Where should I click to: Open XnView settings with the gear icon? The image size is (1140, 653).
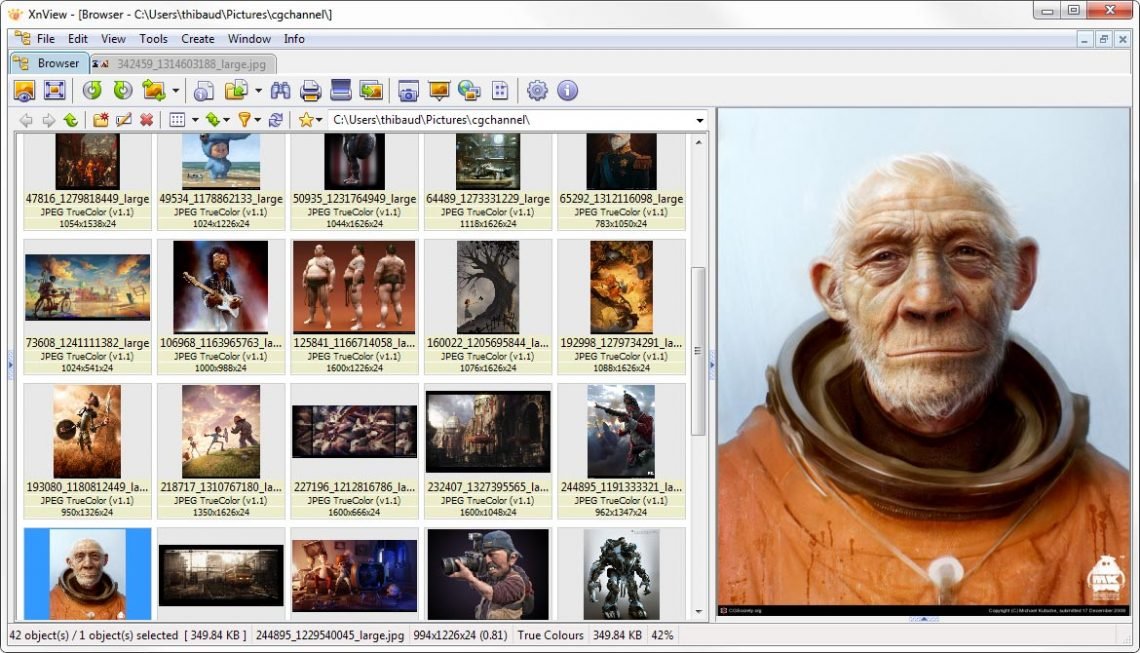[x=537, y=90]
